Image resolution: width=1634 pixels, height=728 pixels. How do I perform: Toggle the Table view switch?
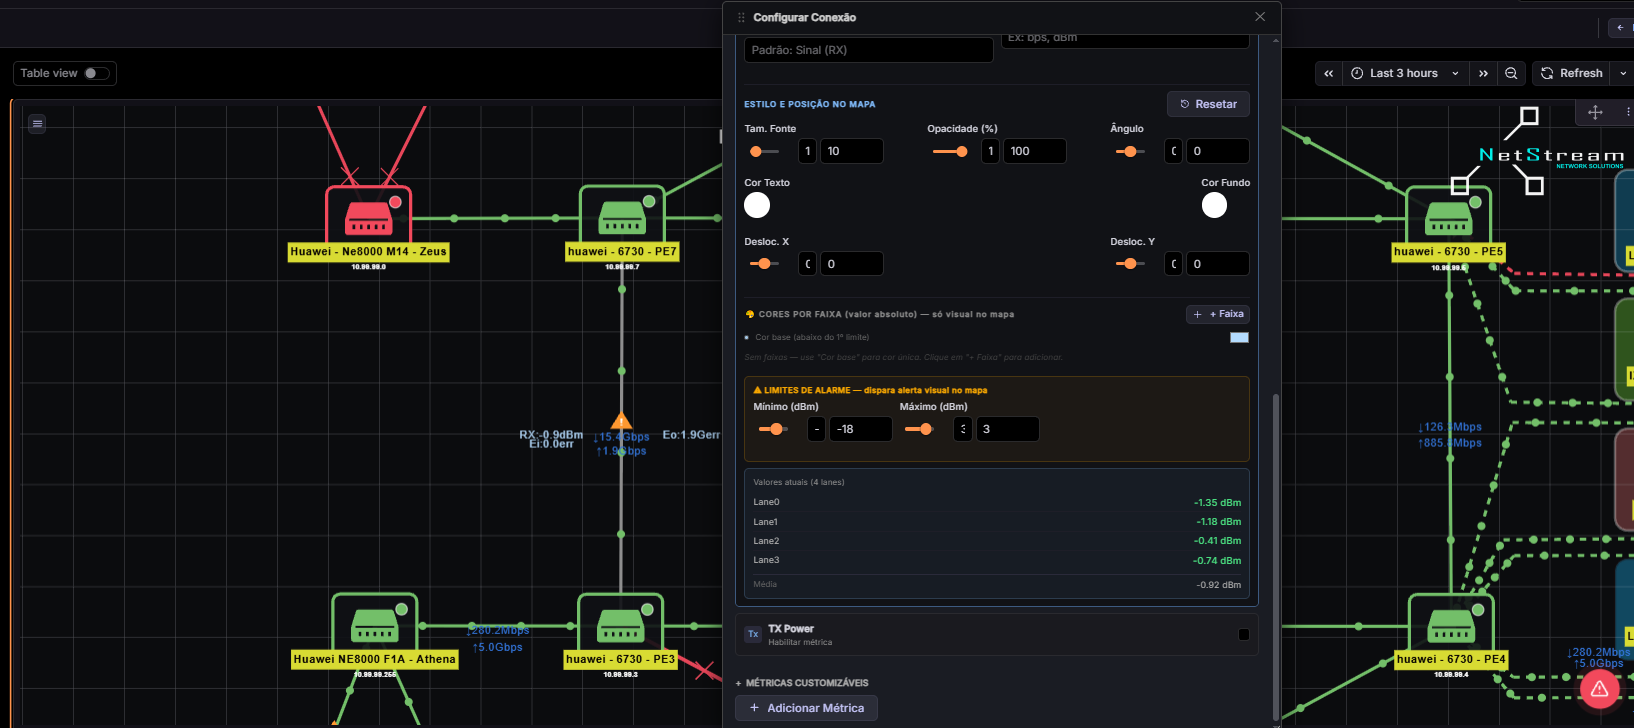(97, 73)
